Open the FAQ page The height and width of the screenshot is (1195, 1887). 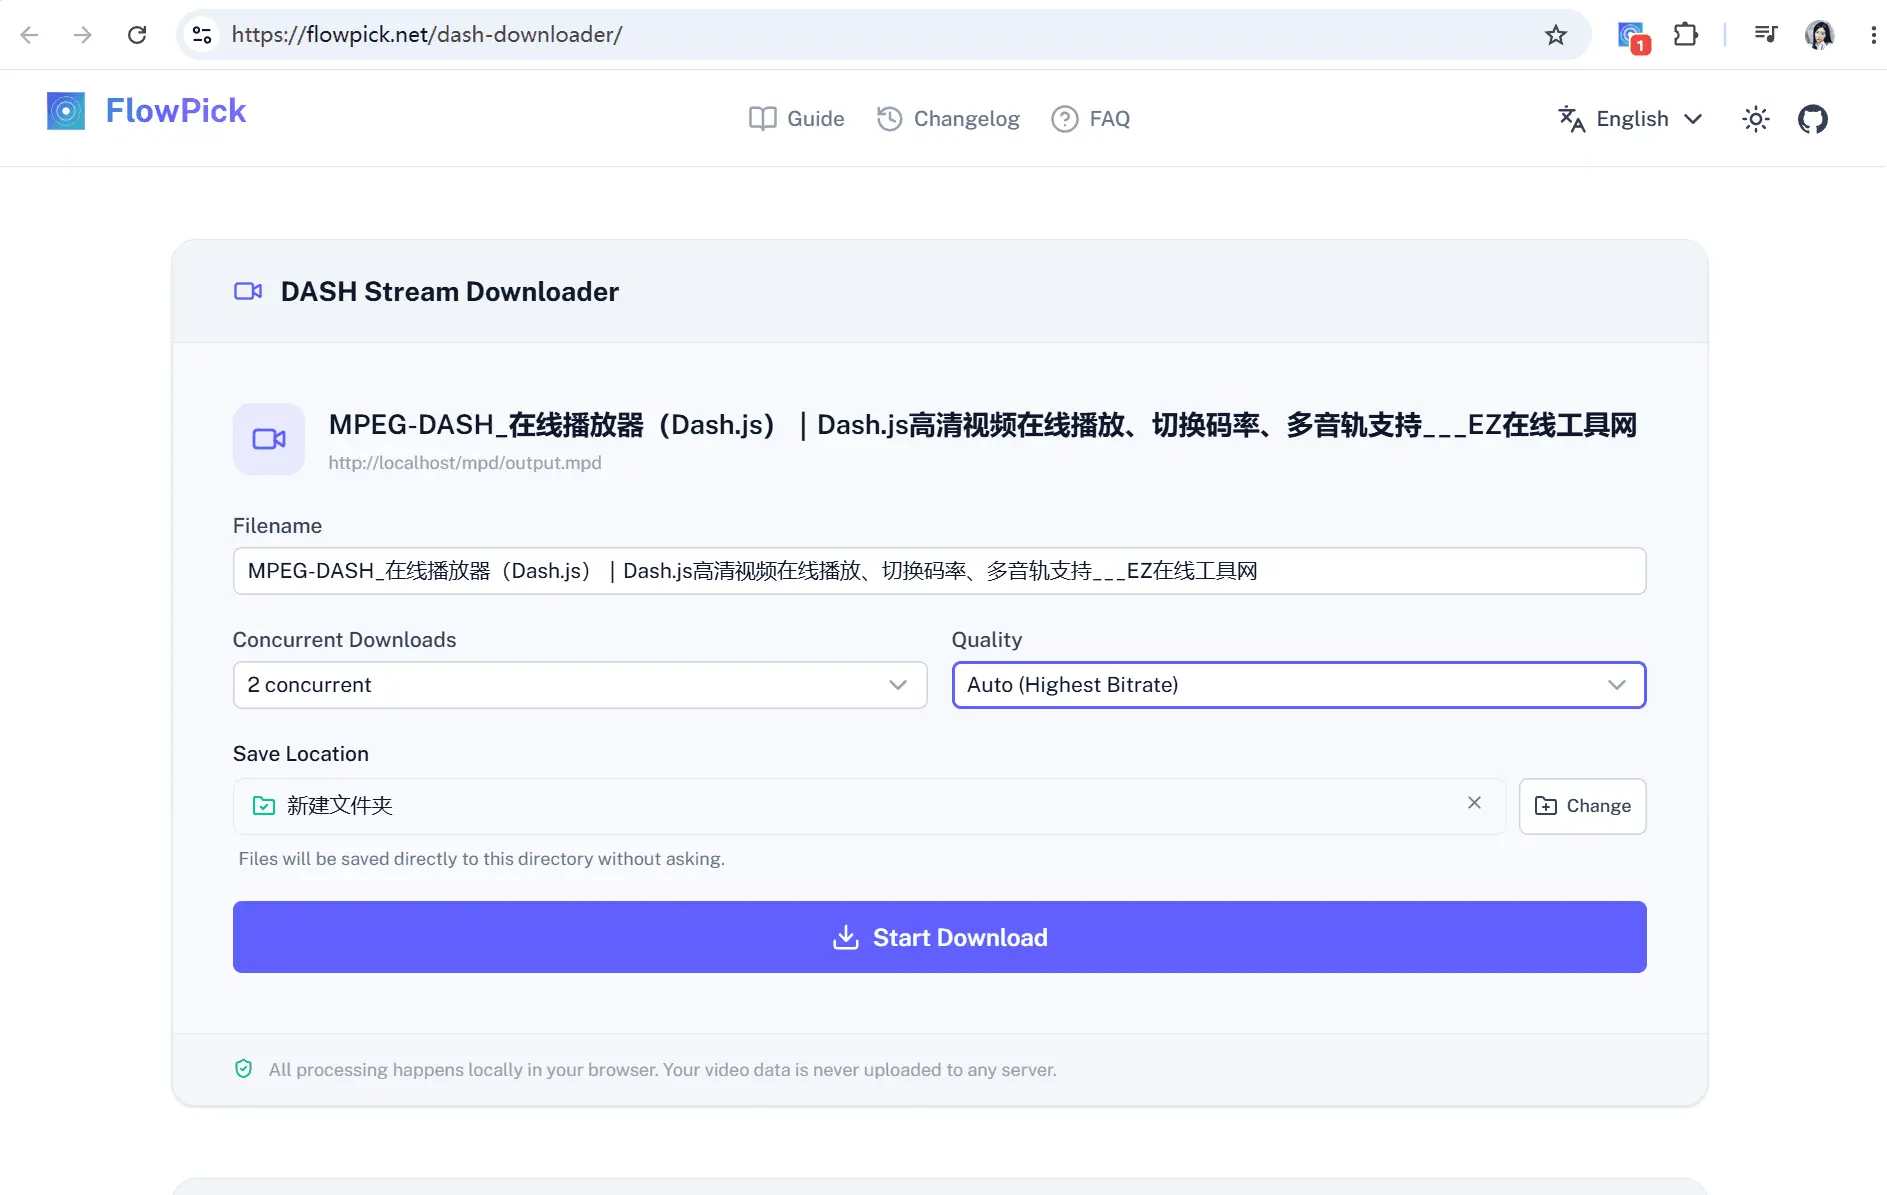[x=1091, y=119]
